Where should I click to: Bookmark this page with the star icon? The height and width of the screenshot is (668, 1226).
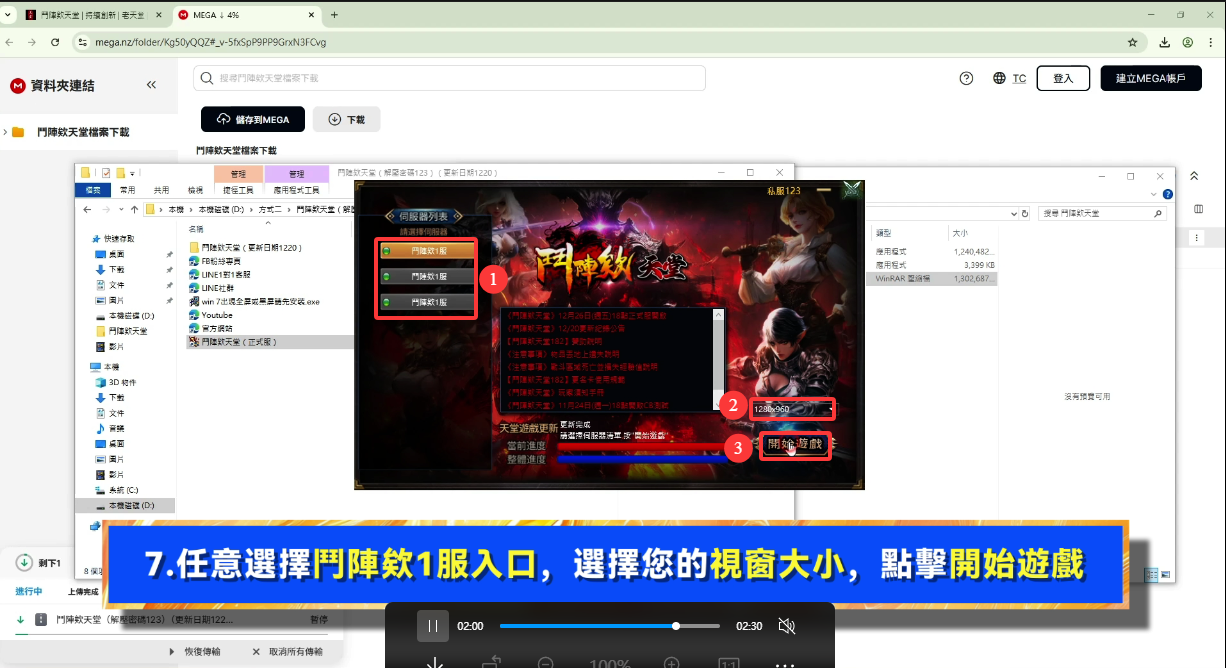1132,42
